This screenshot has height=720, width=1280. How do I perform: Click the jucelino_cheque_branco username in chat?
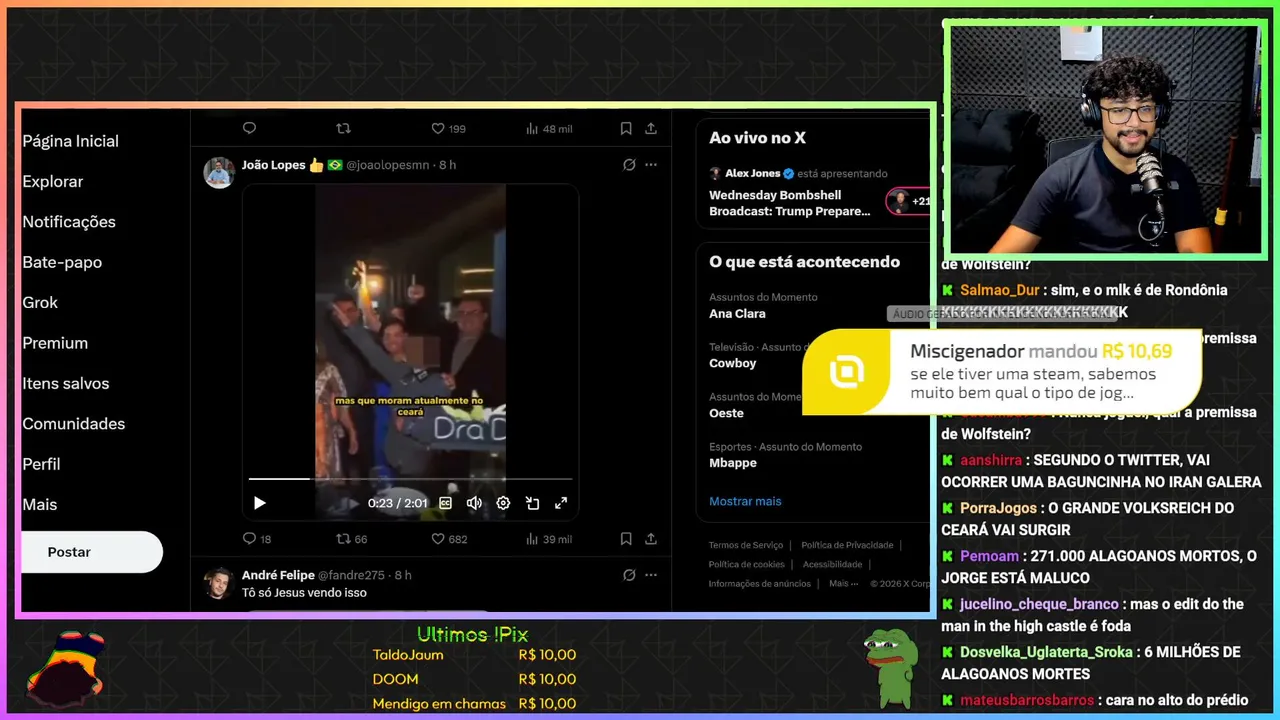click(x=1040, y=604)
